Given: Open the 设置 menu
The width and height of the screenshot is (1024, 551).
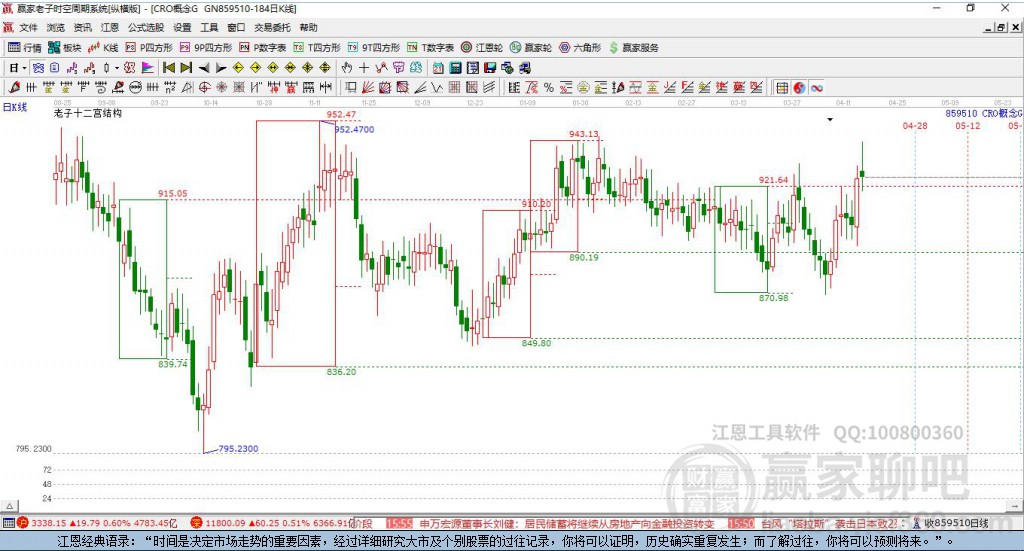Looking at the screenshot, I should 182,27.
